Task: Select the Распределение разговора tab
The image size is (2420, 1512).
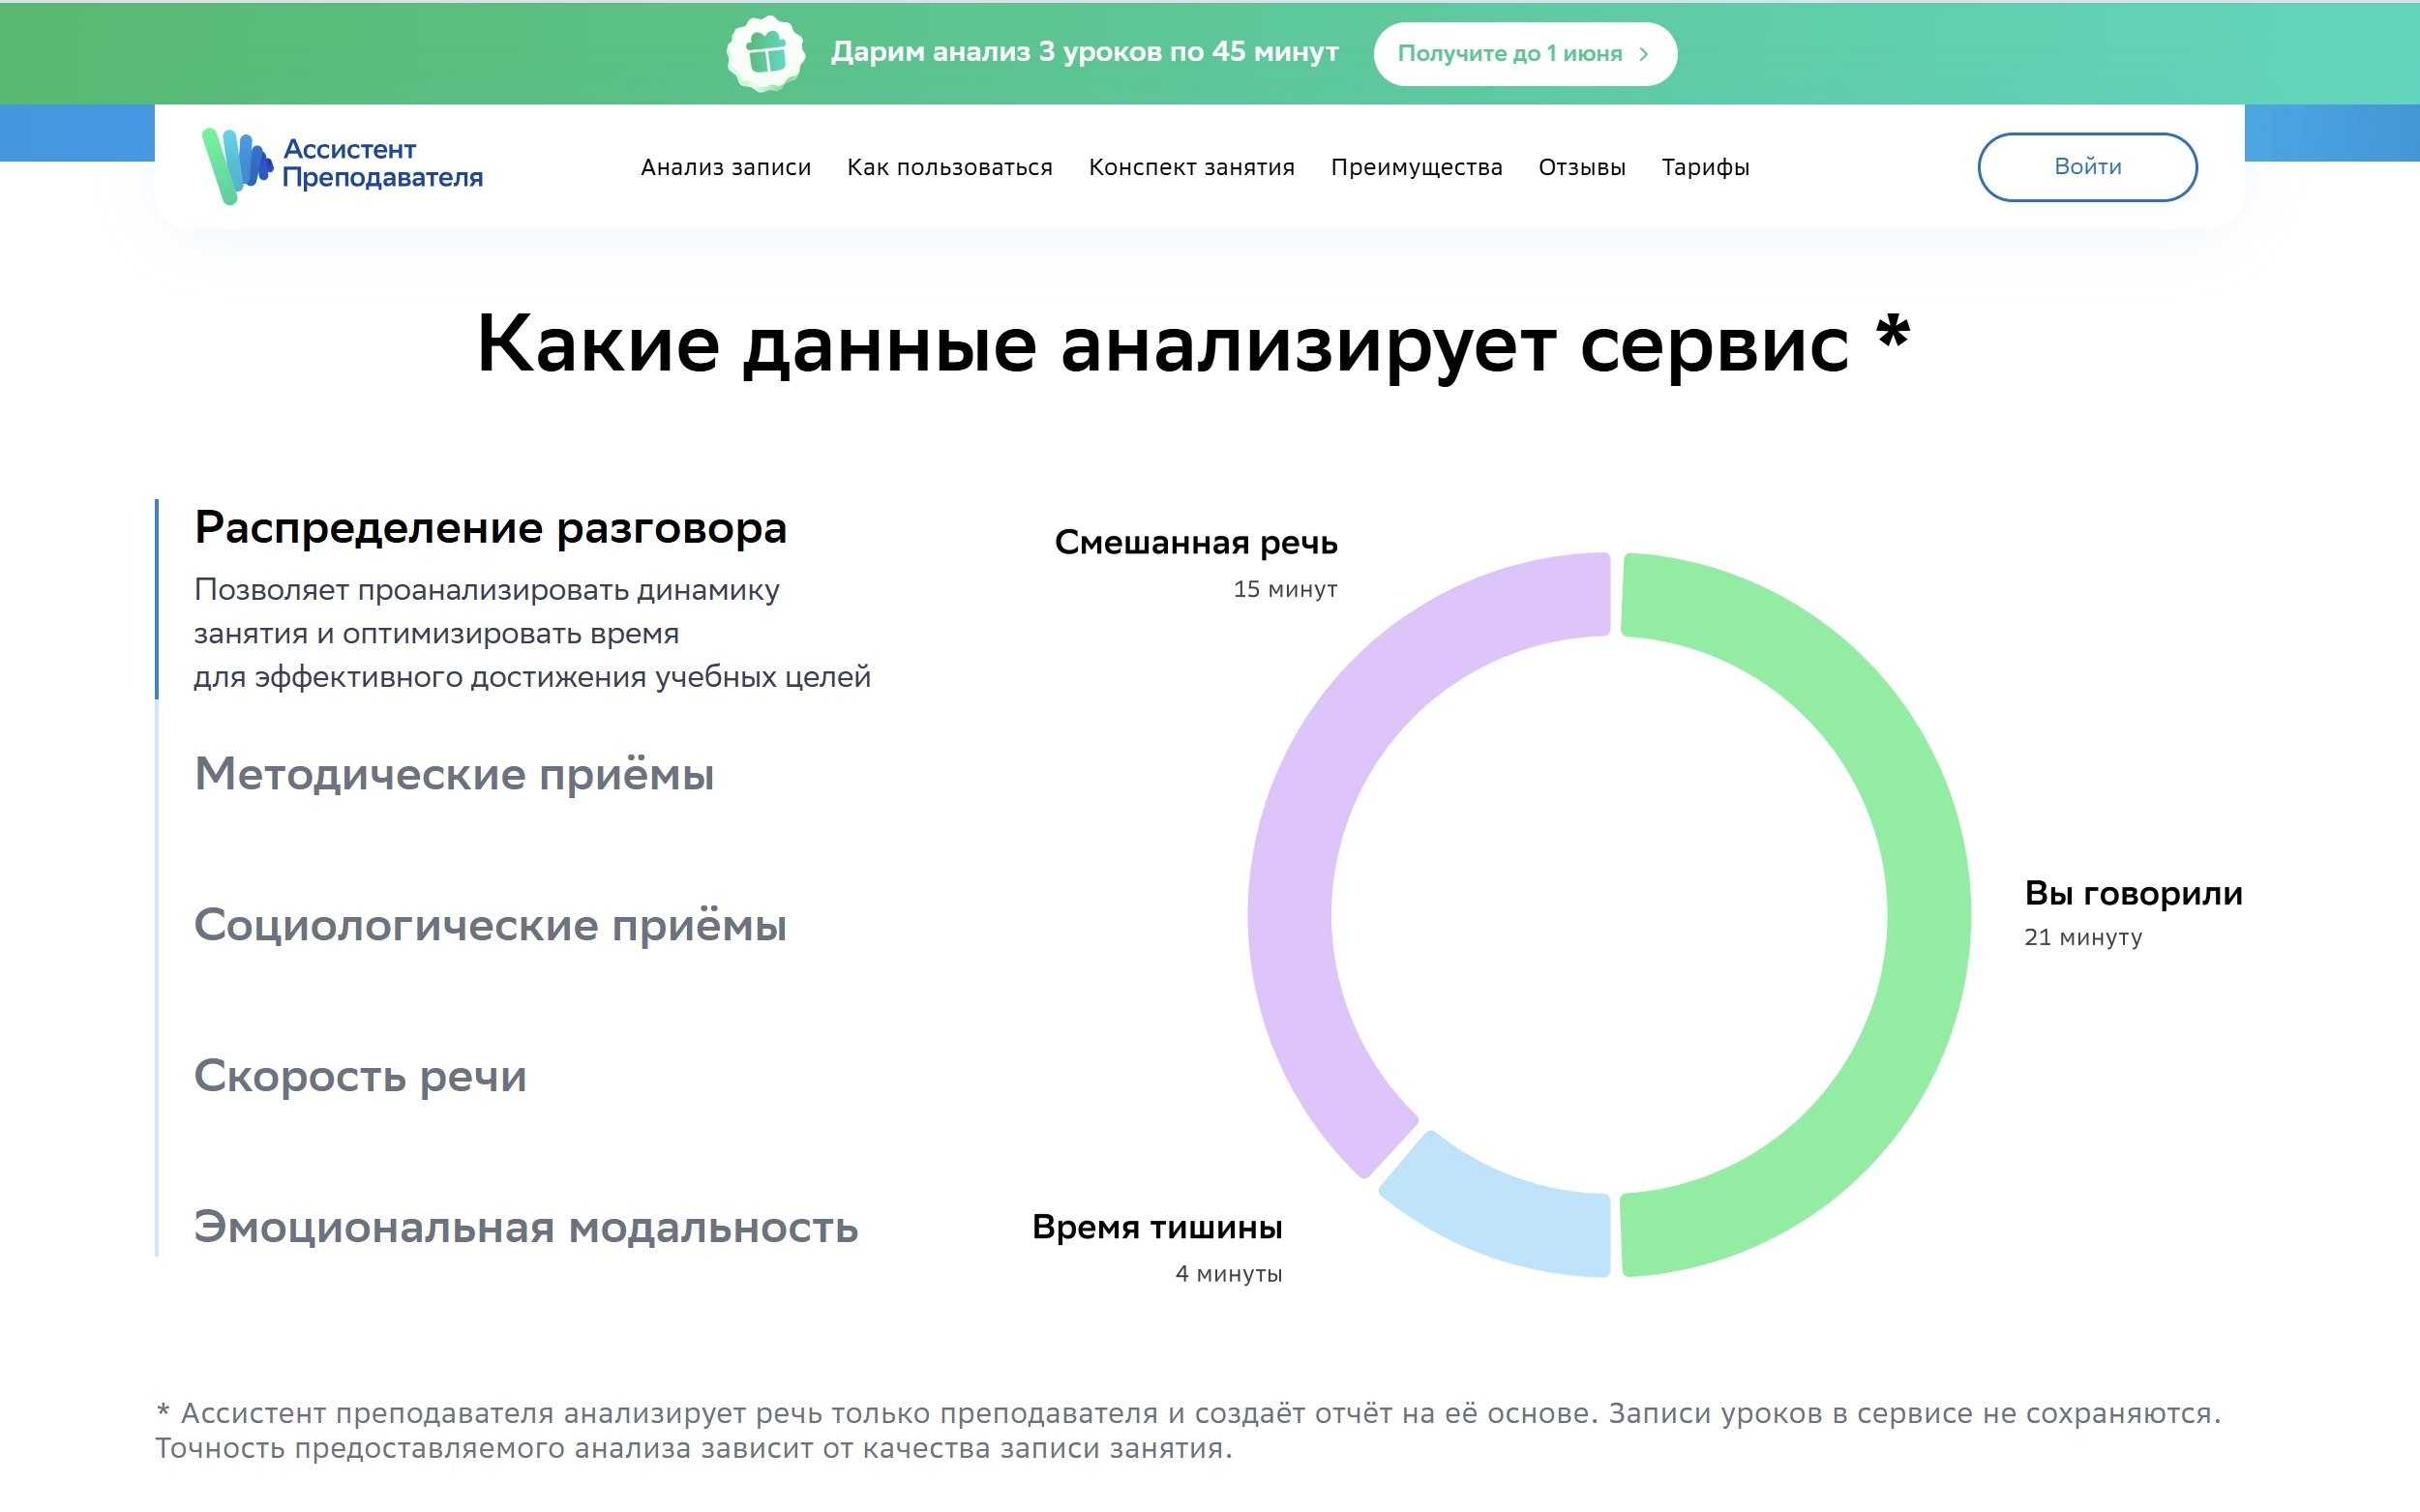Action: 490,528
